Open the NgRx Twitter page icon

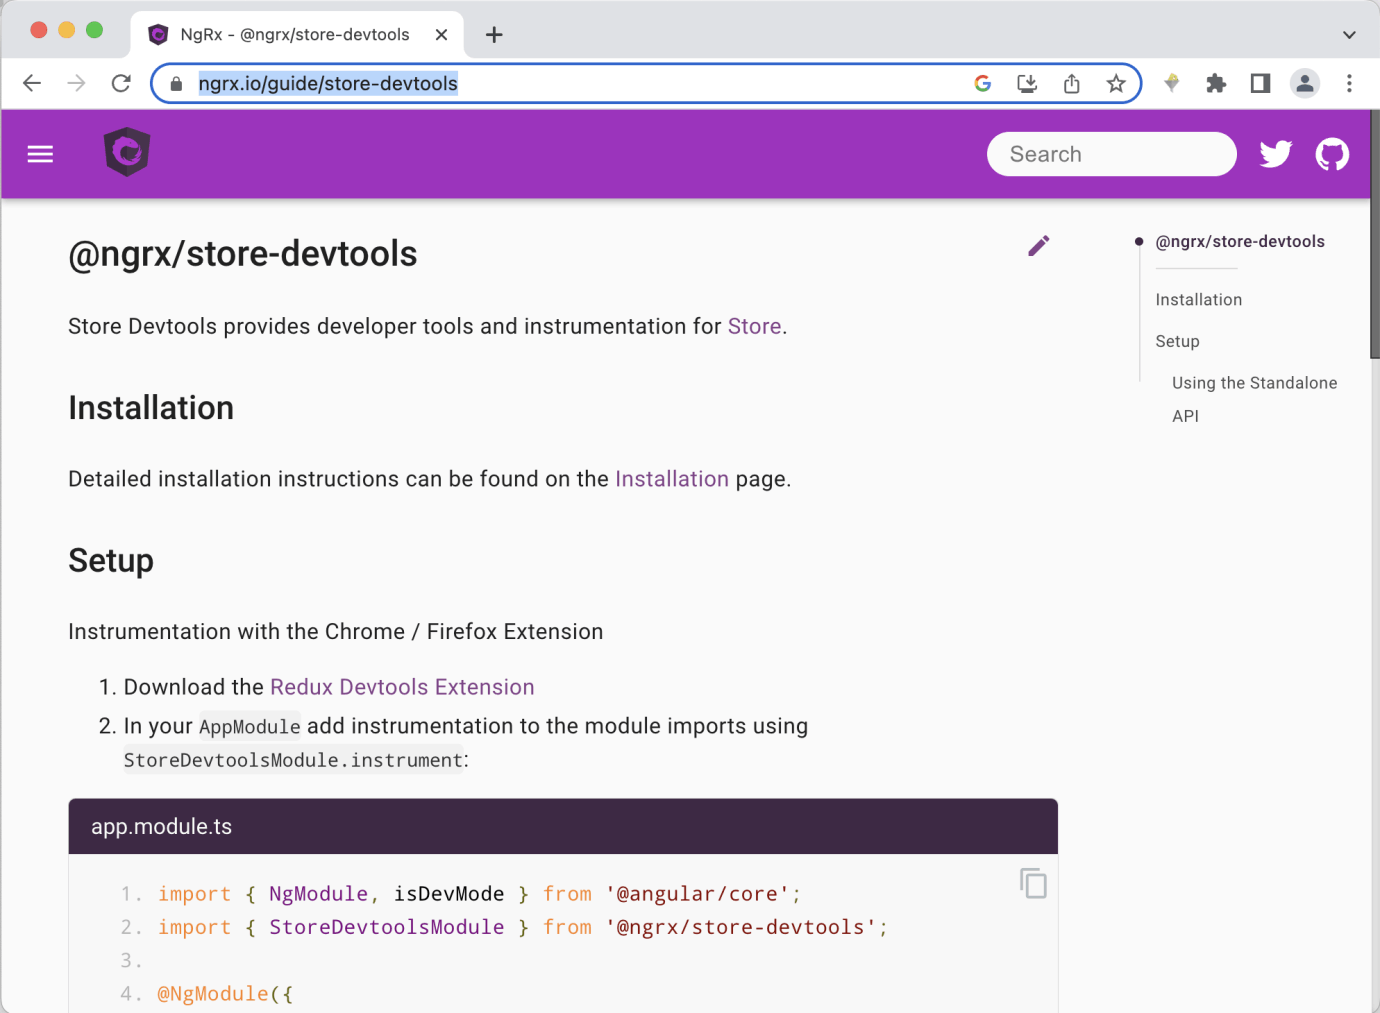click(1275, 154)
